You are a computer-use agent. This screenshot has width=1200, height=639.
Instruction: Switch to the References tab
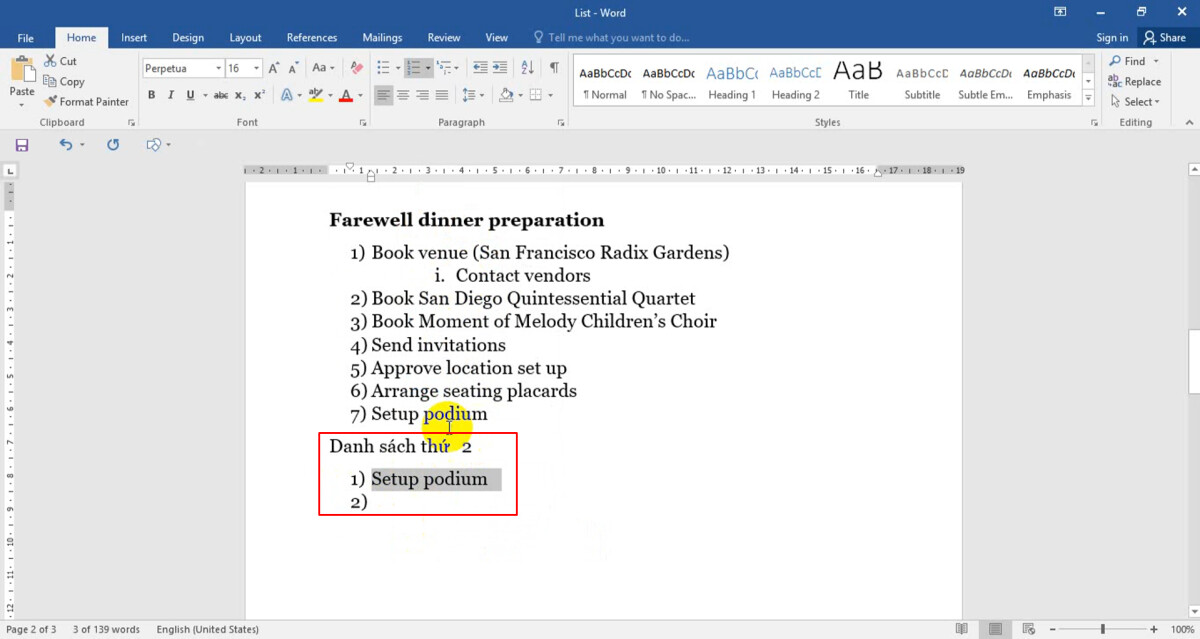(x=312, y=38)
